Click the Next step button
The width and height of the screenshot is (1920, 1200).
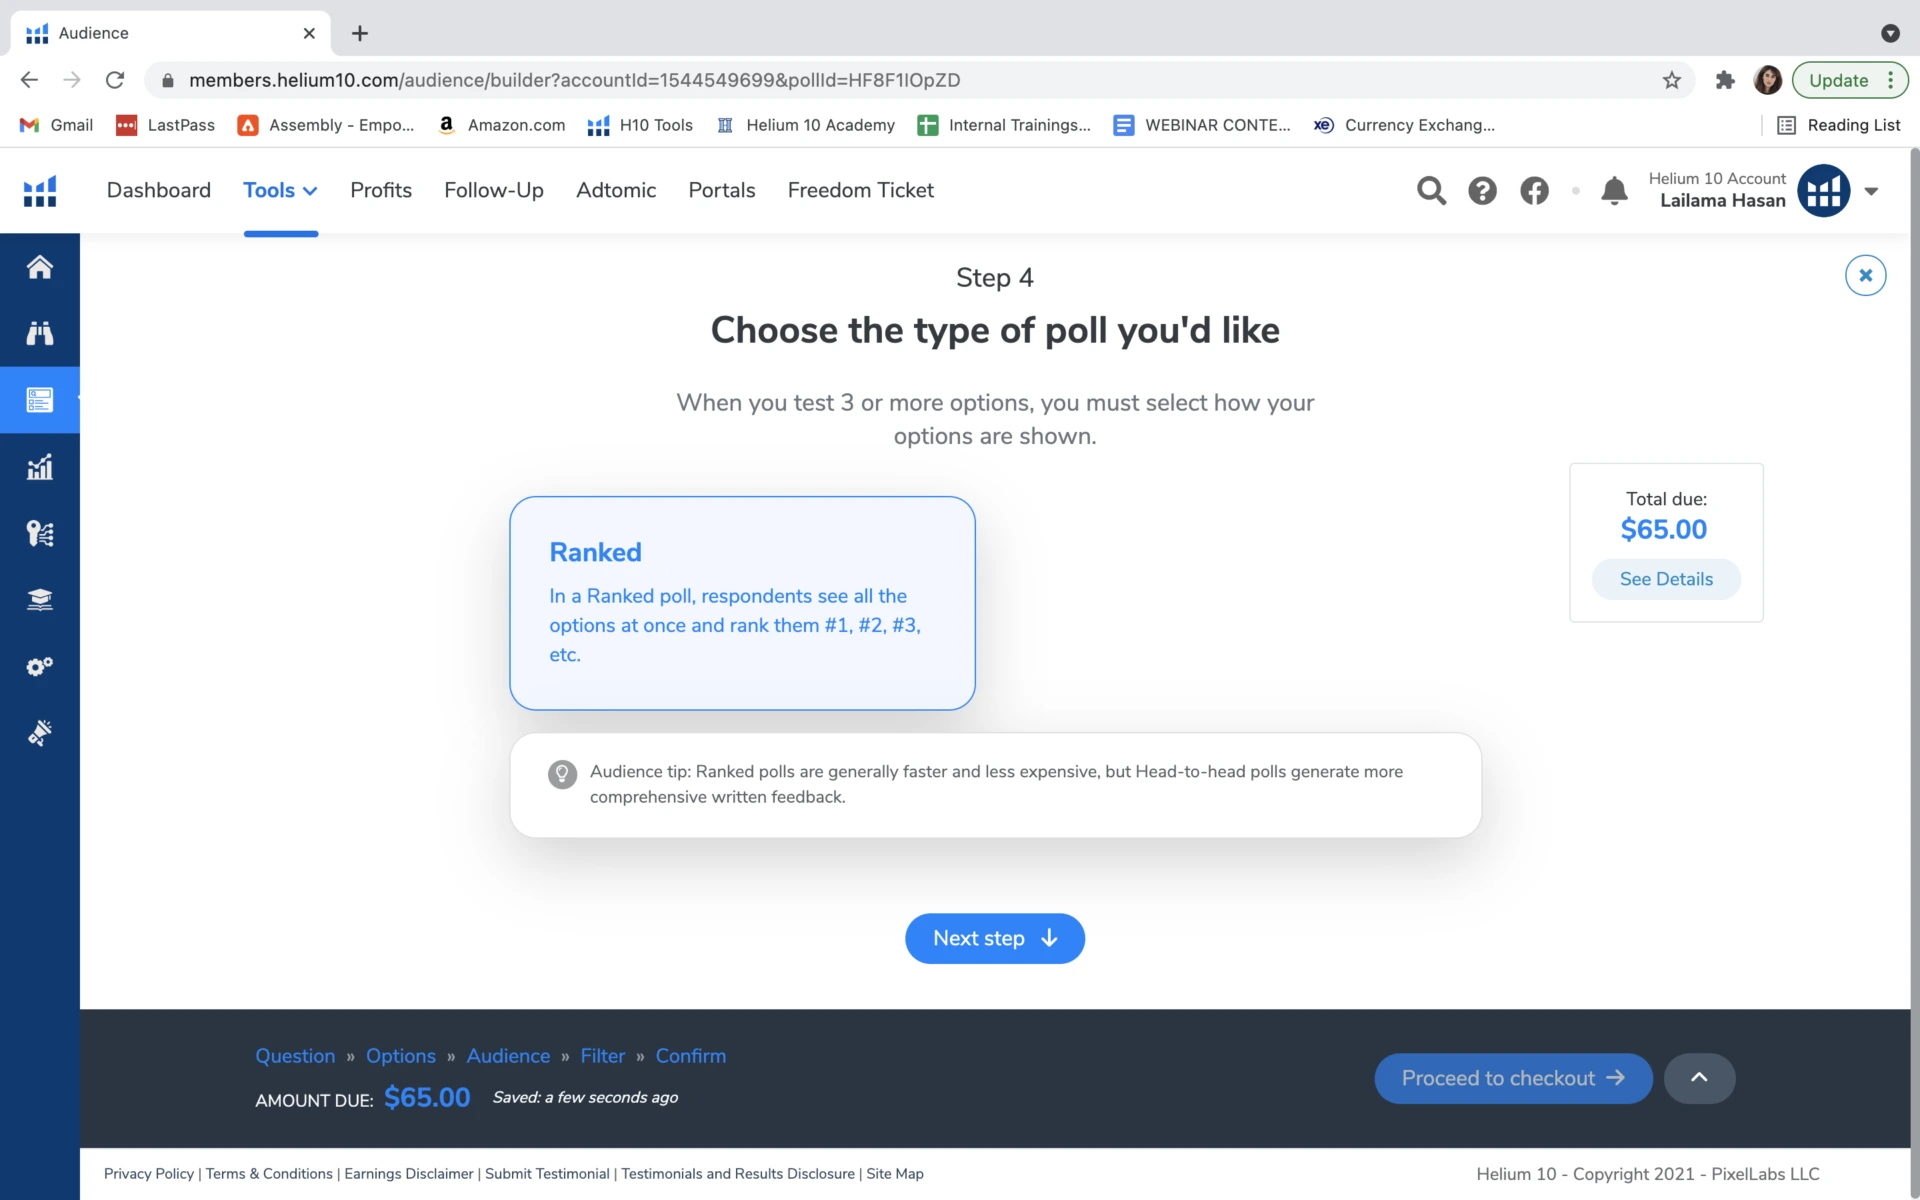(x=995, y=938)
